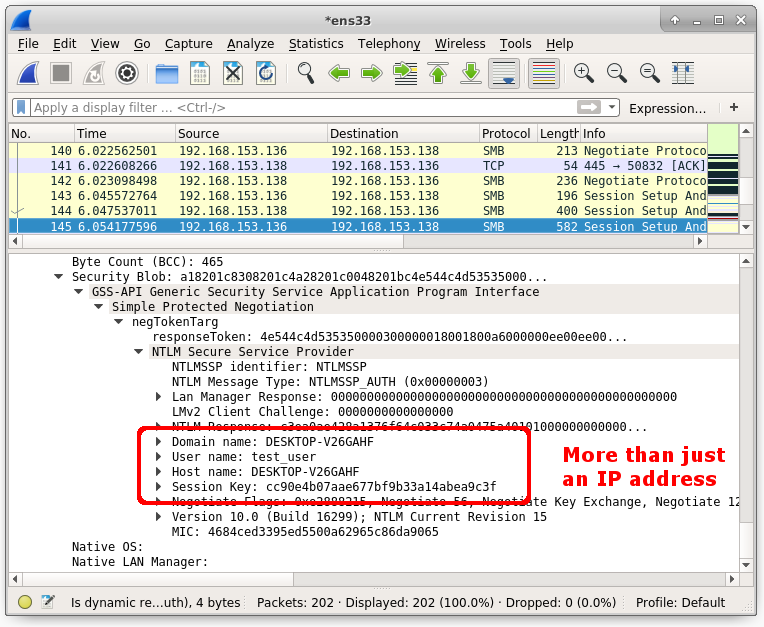Go to previous packet with back arrow

tap(339, 73)
